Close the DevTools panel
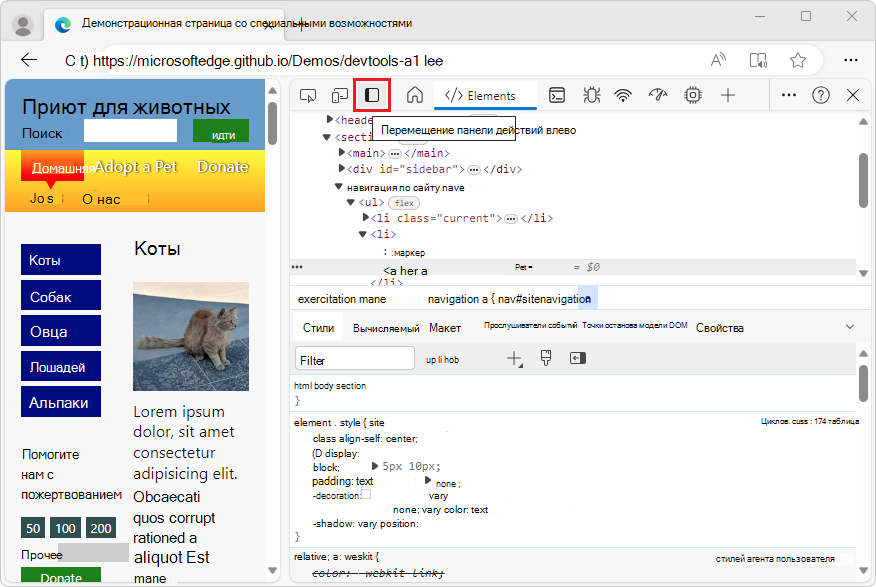 click(x=853, y=95)
